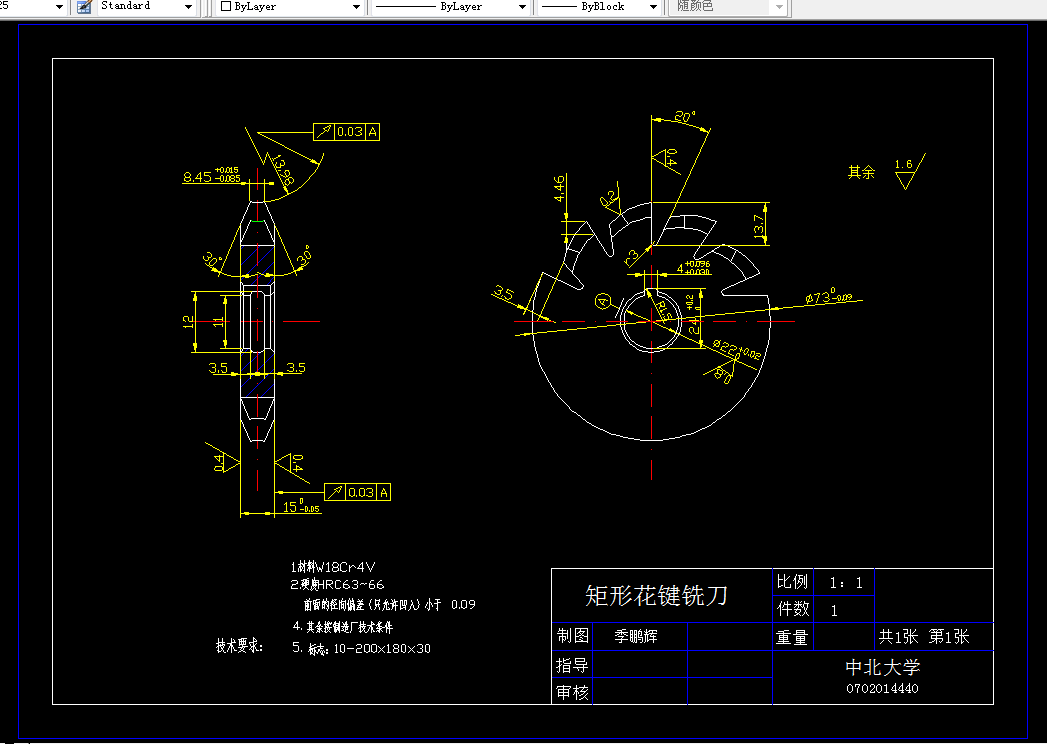
Task: Click the lower 0.03 A tolerance frame
Action: pos(357,492)
